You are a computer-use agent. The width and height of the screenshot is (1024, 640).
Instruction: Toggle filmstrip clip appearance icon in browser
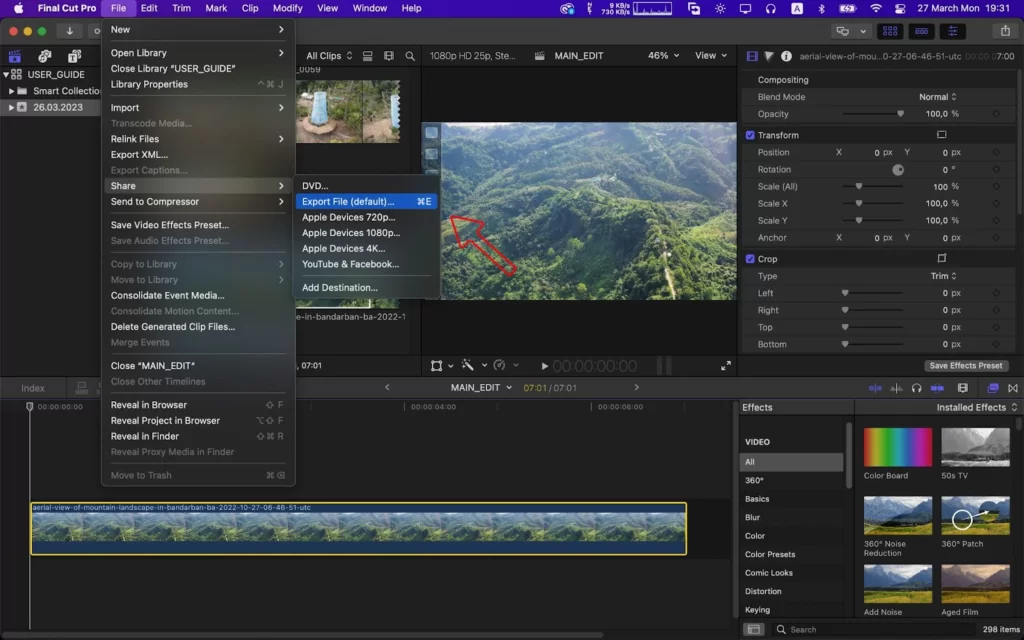point(389,56)
